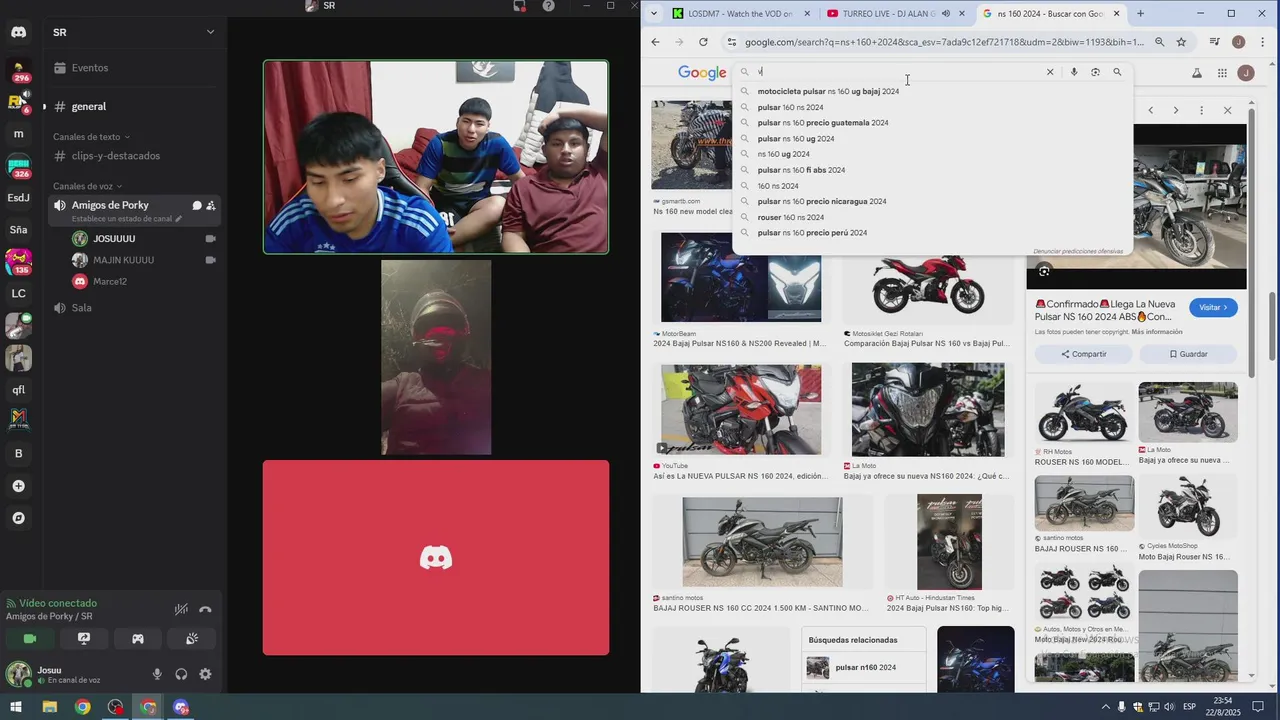
Task: Collapse Canales de texto category
Action: click(91, 137)
